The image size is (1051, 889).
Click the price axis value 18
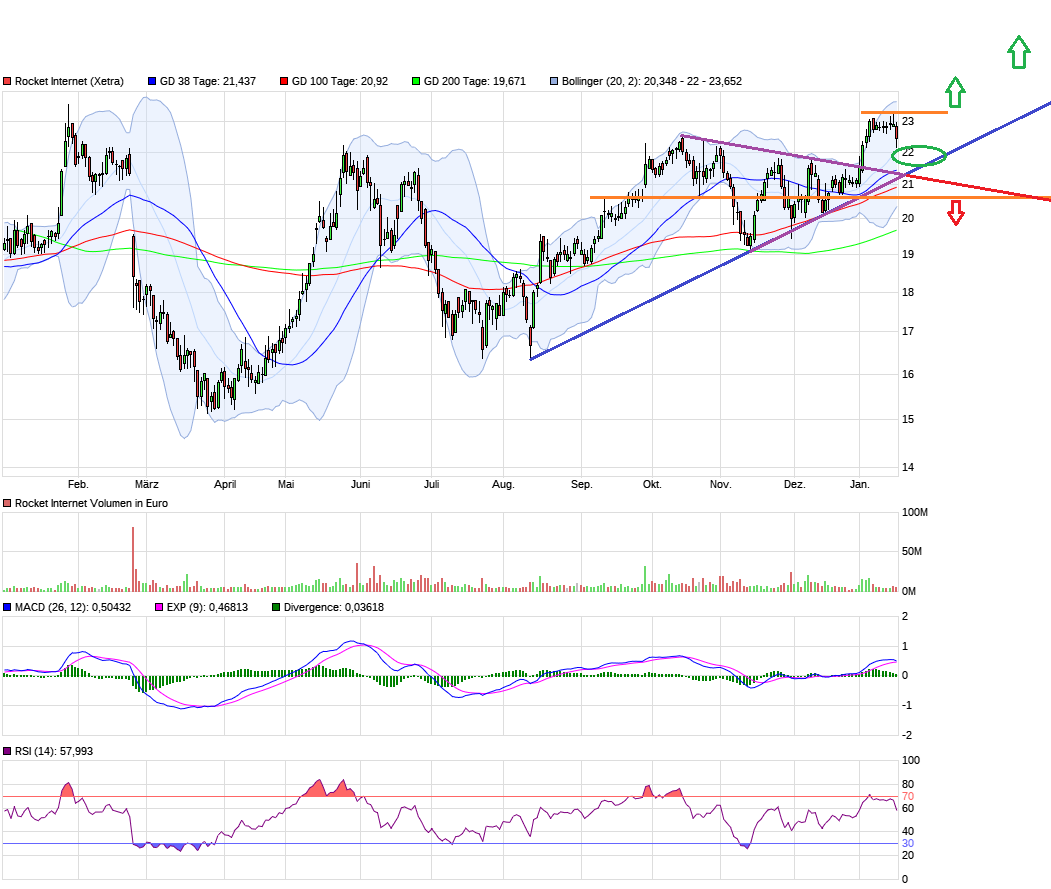tap(908, 292)
